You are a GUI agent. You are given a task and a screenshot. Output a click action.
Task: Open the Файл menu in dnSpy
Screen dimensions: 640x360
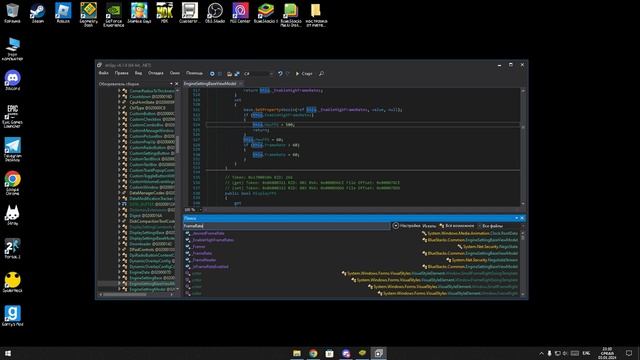[104, 73]
